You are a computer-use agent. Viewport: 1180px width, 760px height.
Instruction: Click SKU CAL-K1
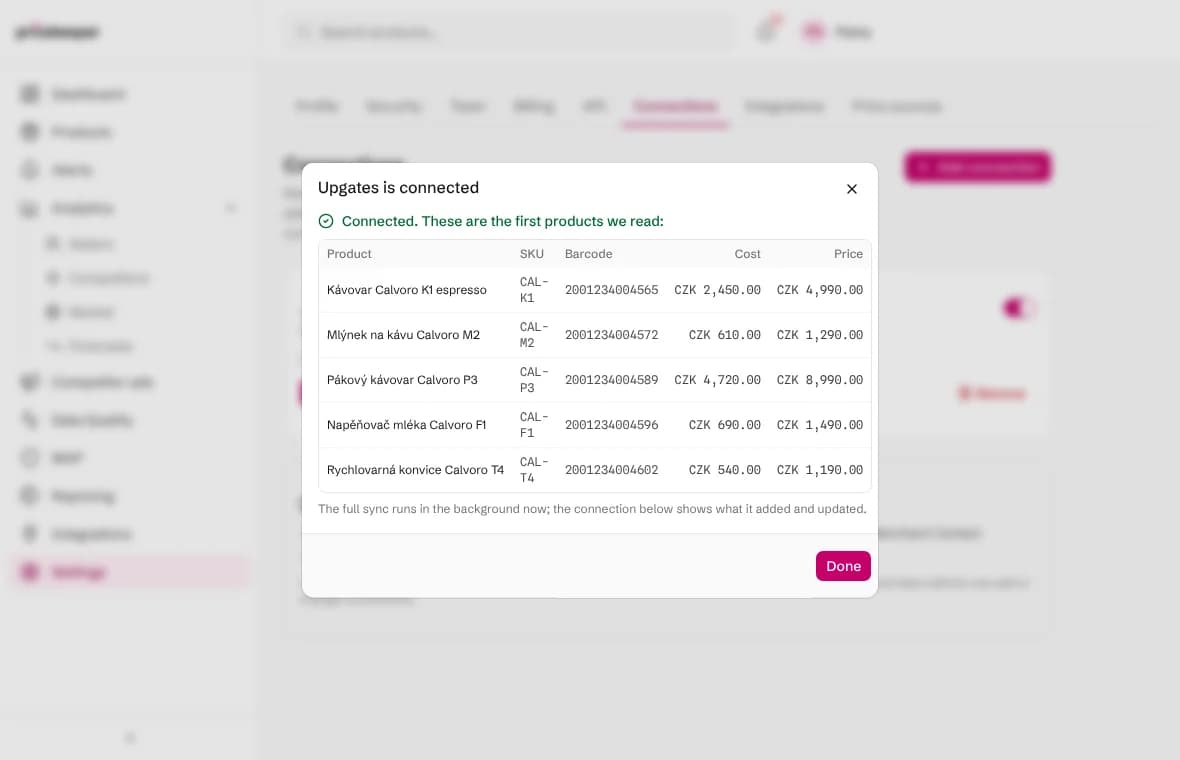pos(534,290)
